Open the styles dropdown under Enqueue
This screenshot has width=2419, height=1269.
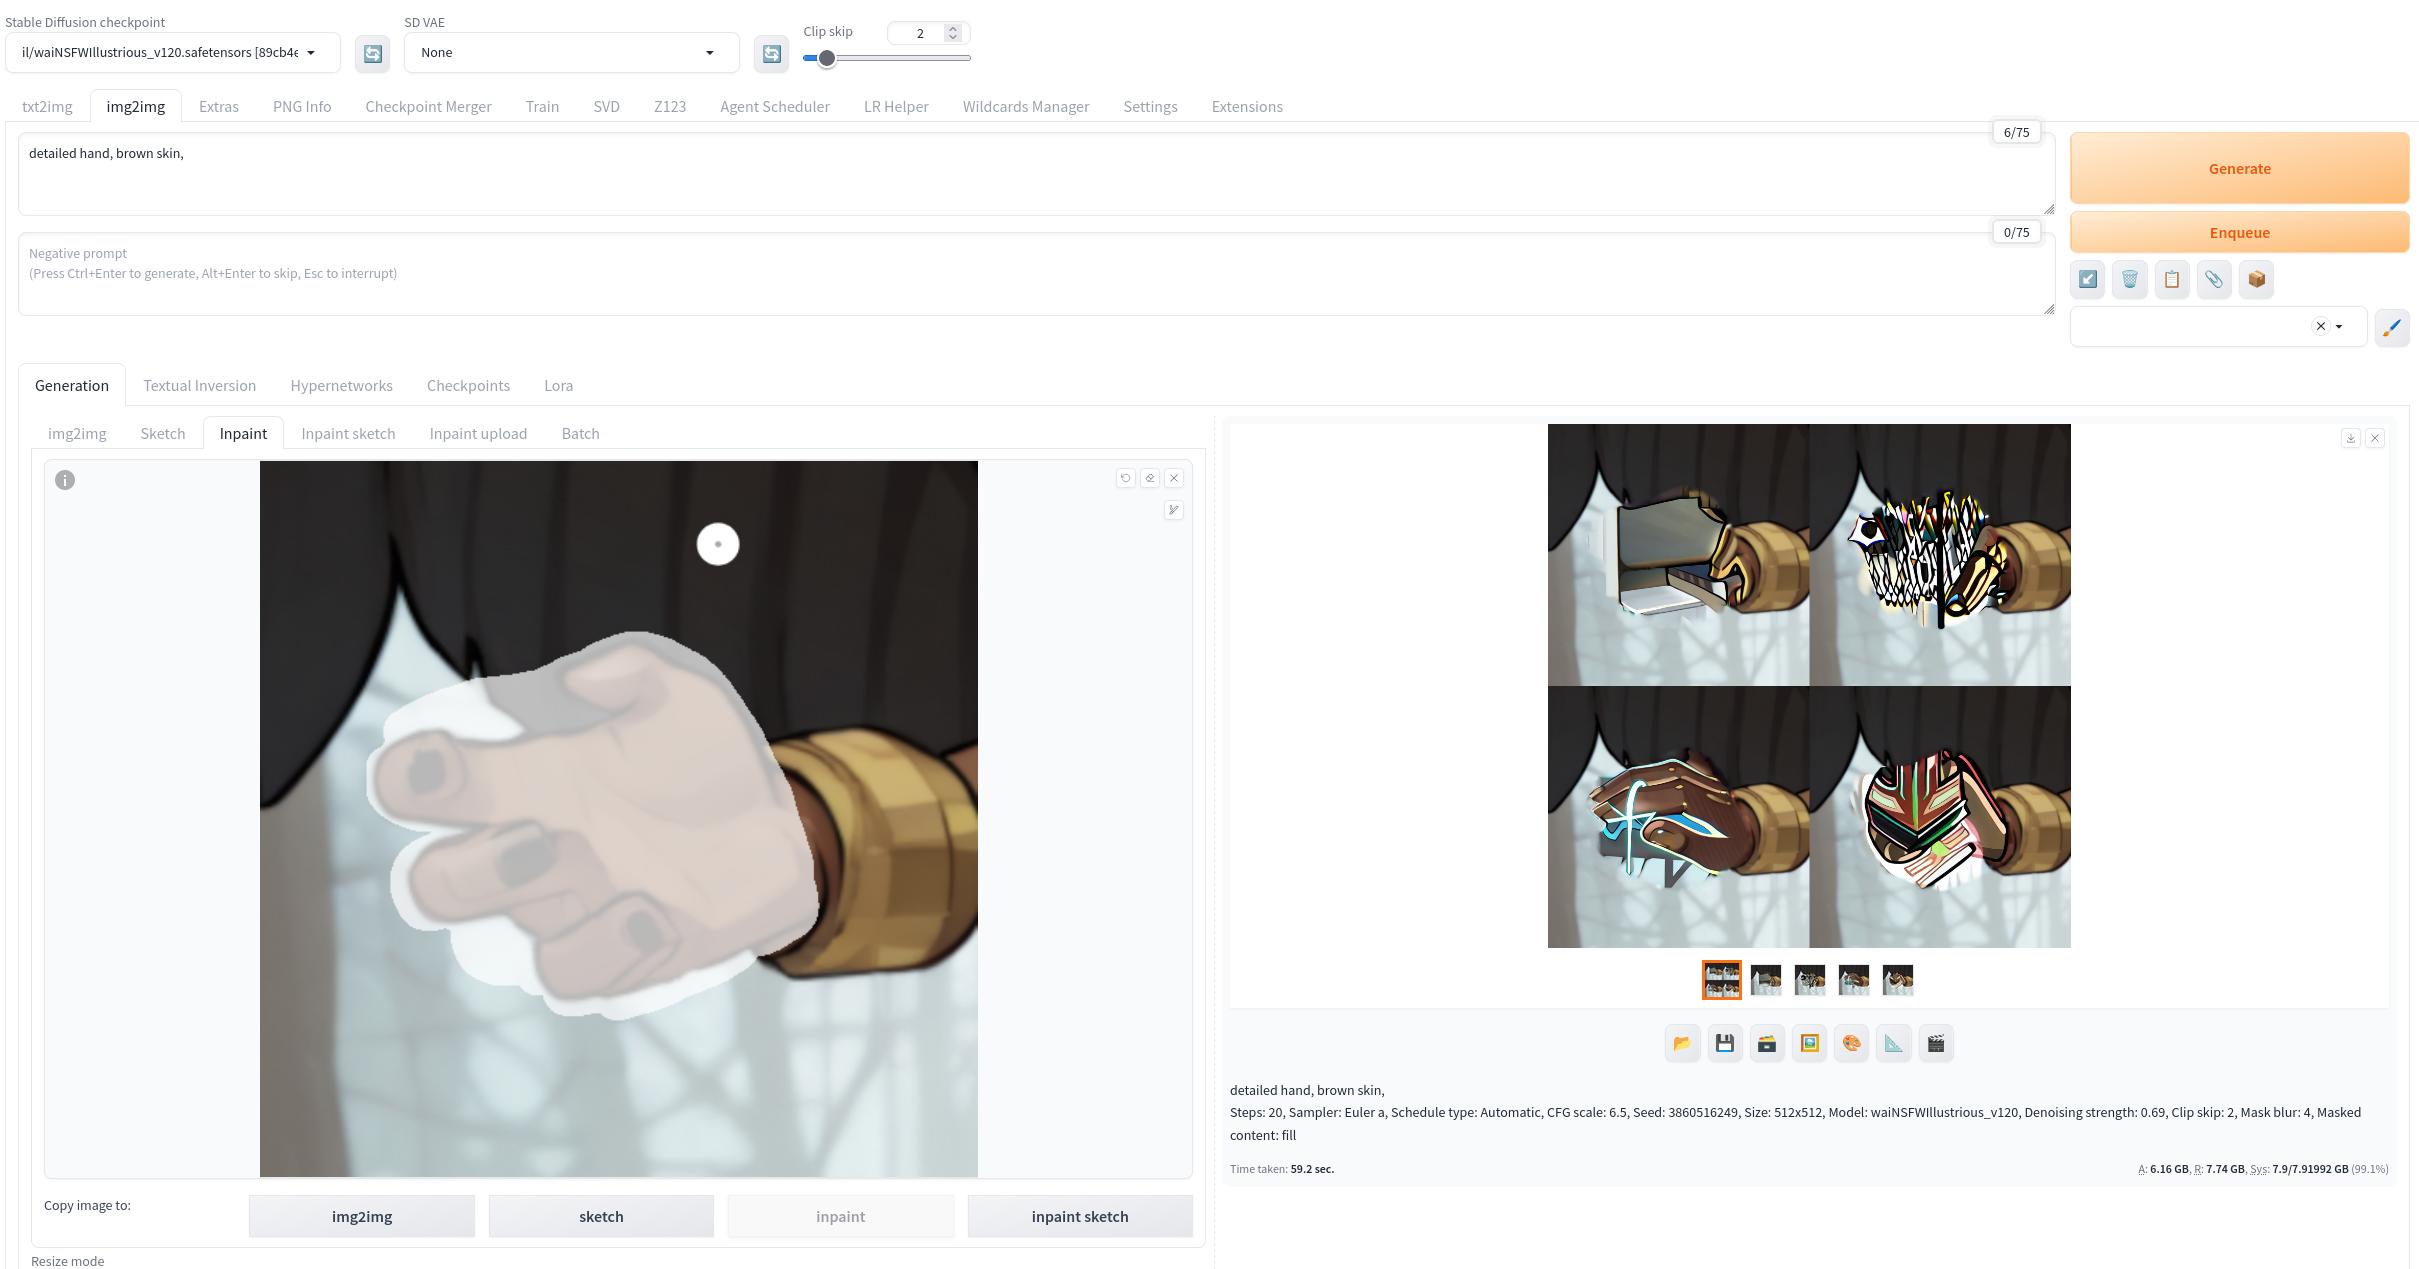(x=2338, y=327)
